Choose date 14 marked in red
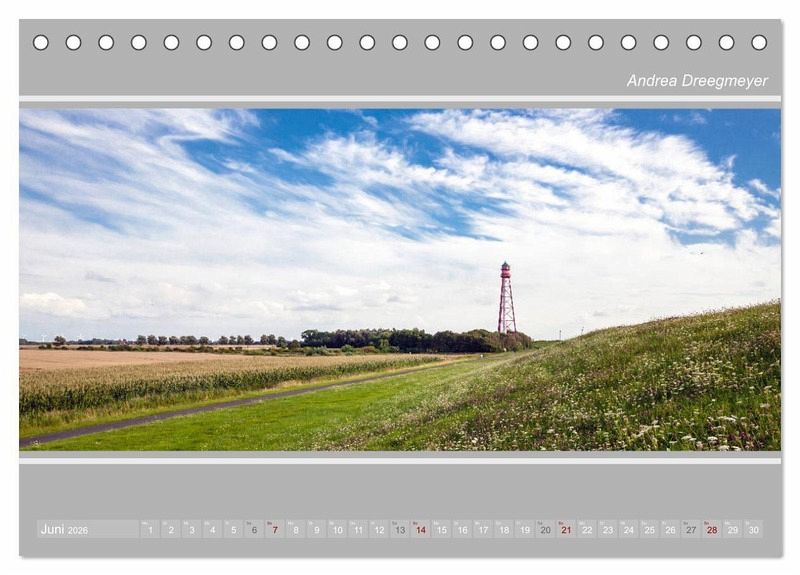The image size is (800, 575). [x=421, y=529]
